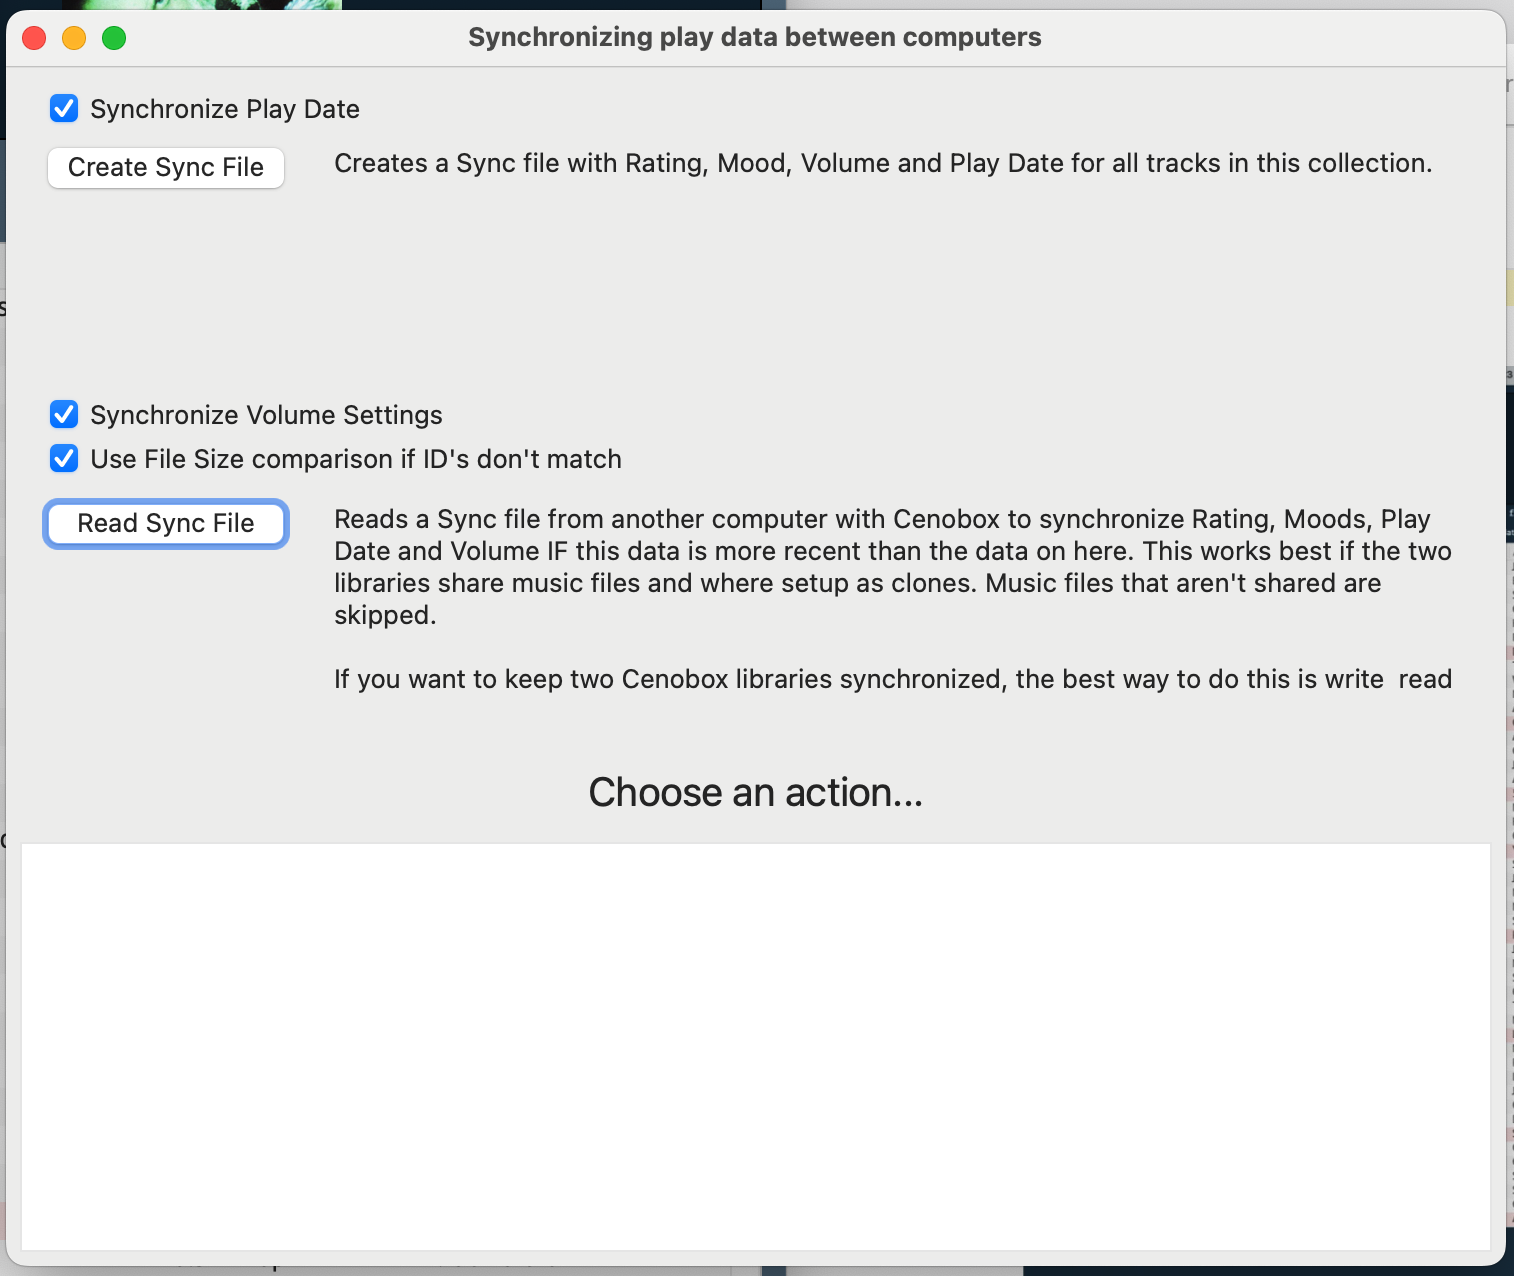Minimize the window using yellow button
1514x1276 pixels.
74,38
